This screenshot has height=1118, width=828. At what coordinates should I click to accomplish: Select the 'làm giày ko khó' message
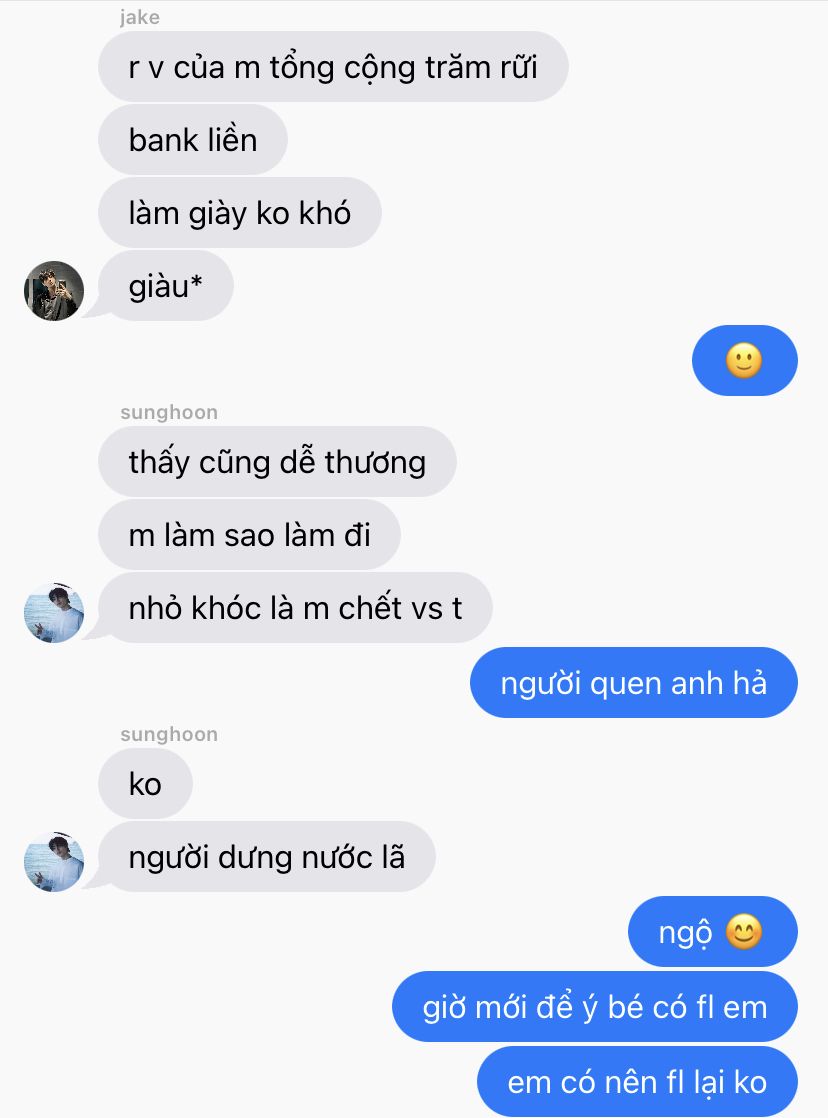click(x=240, y=213)
